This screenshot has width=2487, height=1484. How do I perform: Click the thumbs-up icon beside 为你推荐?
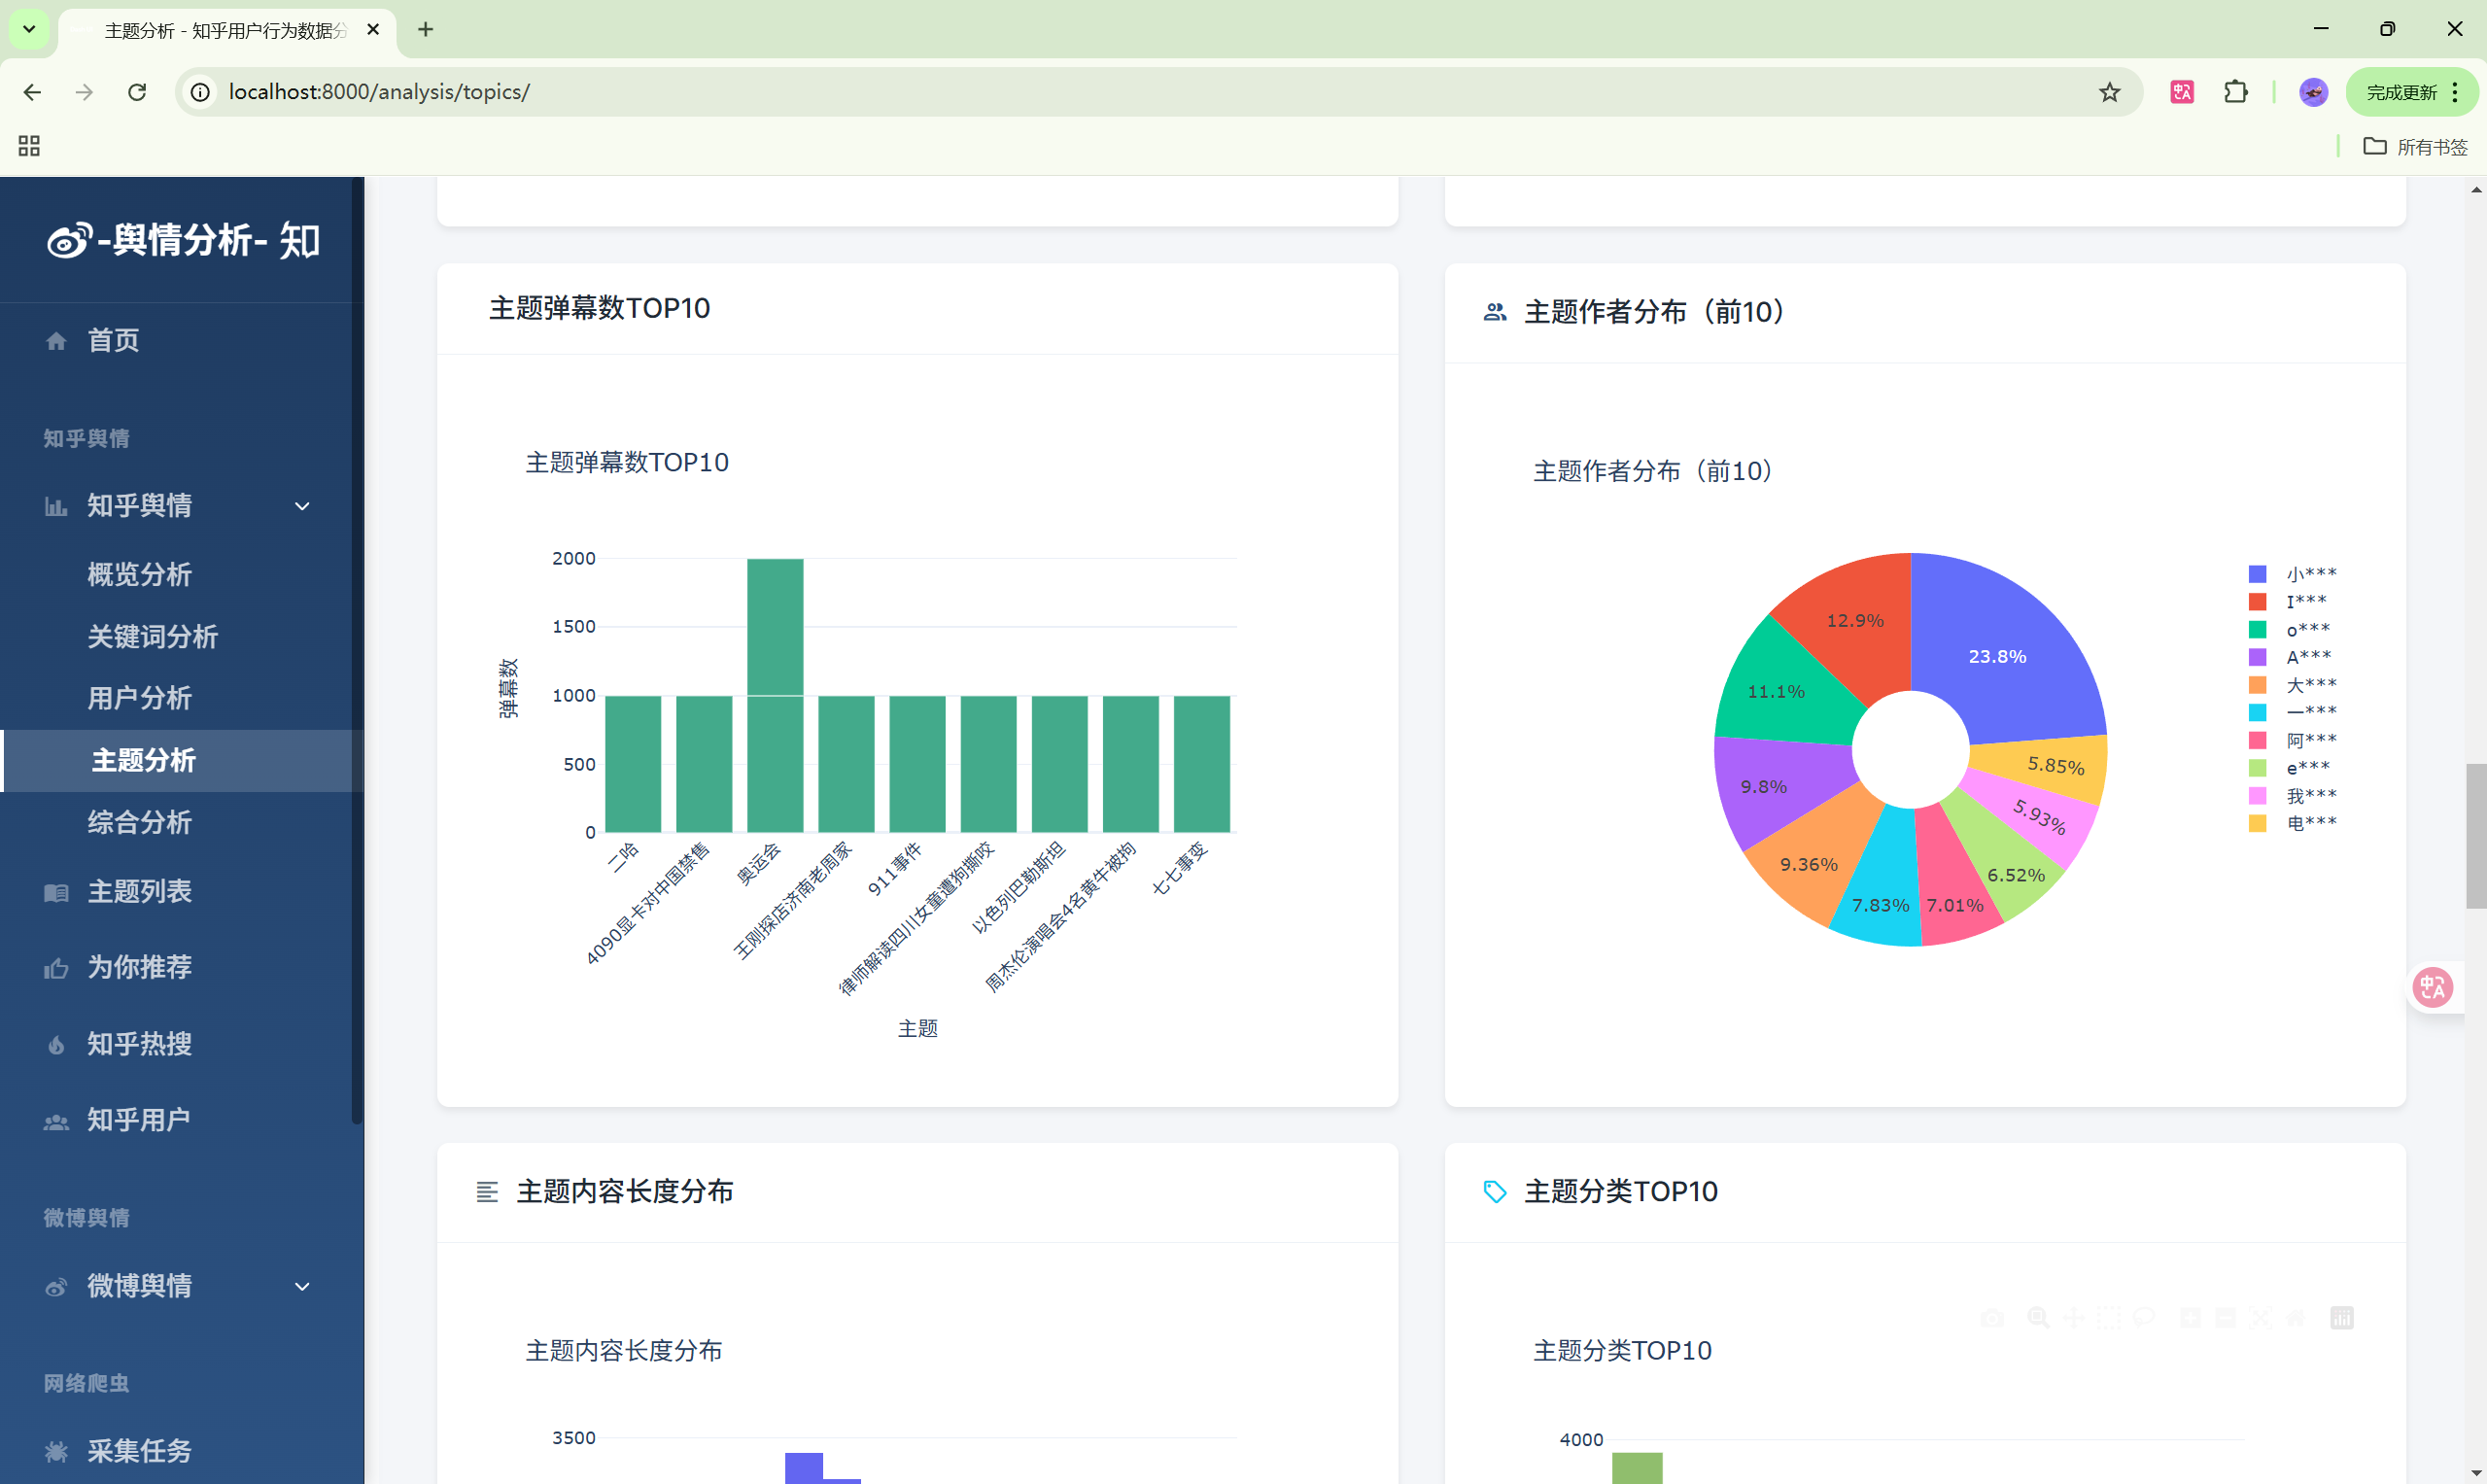(56, 968)
